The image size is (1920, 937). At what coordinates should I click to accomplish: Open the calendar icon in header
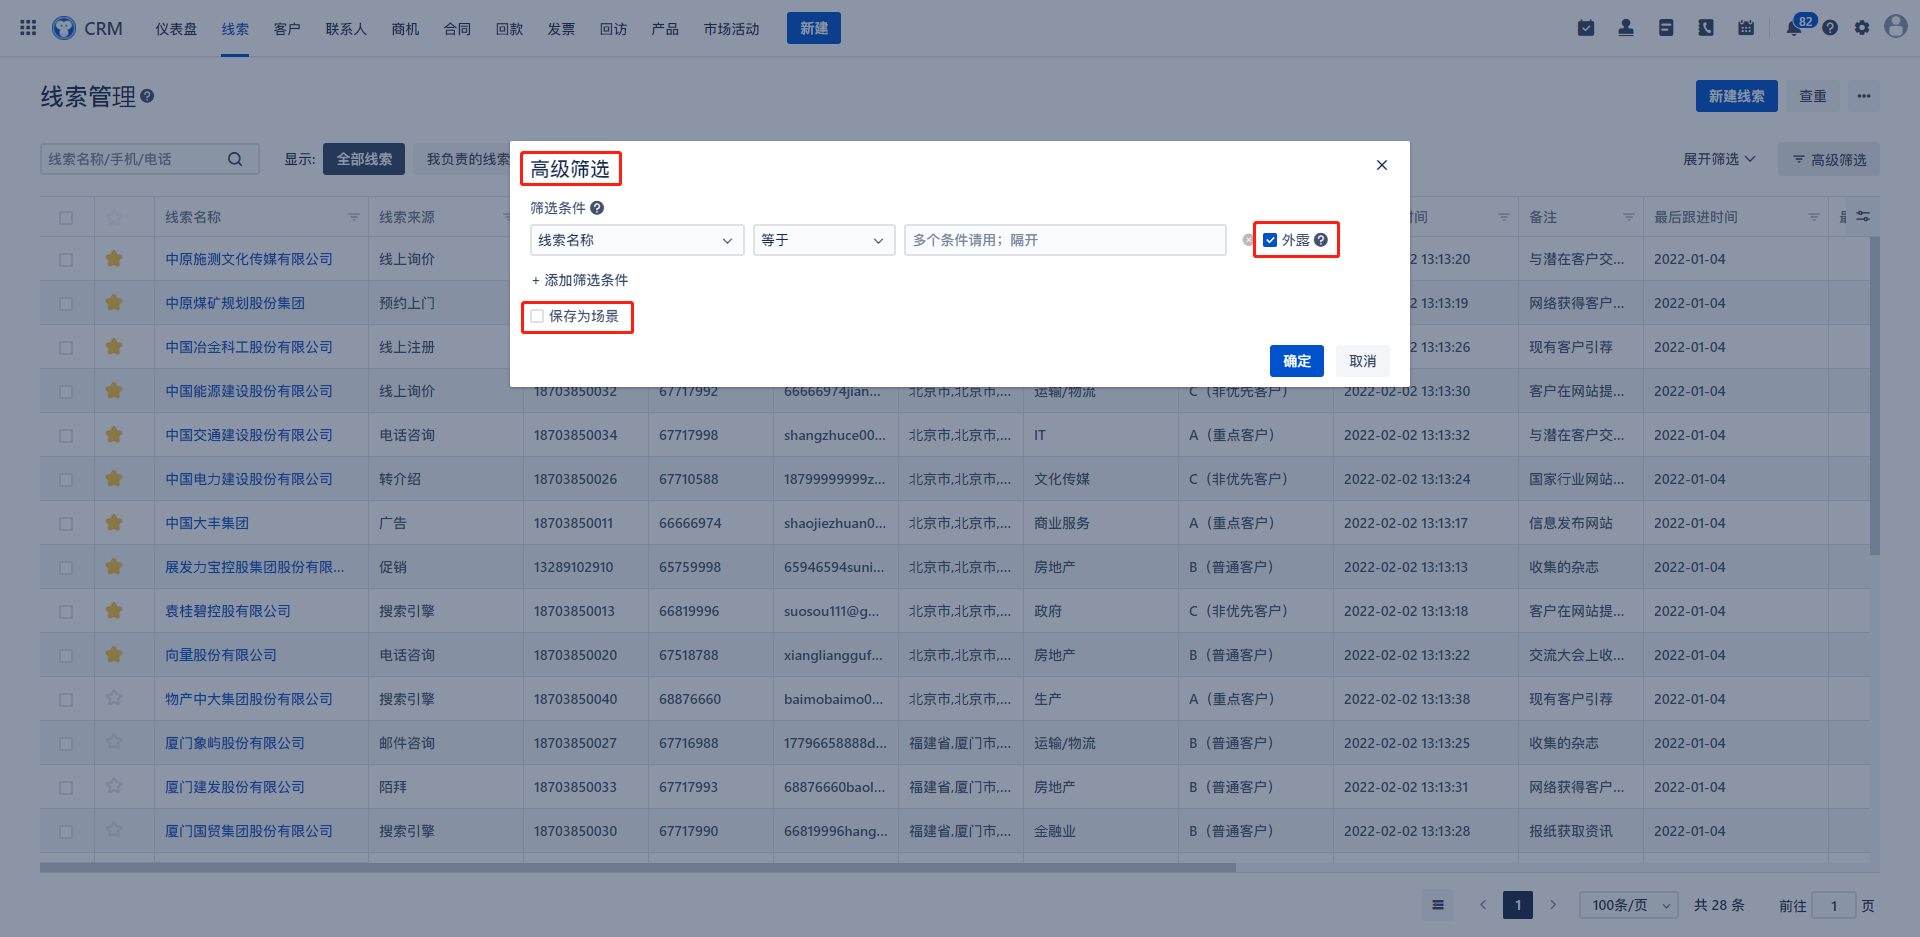(x=1746, y=28)
